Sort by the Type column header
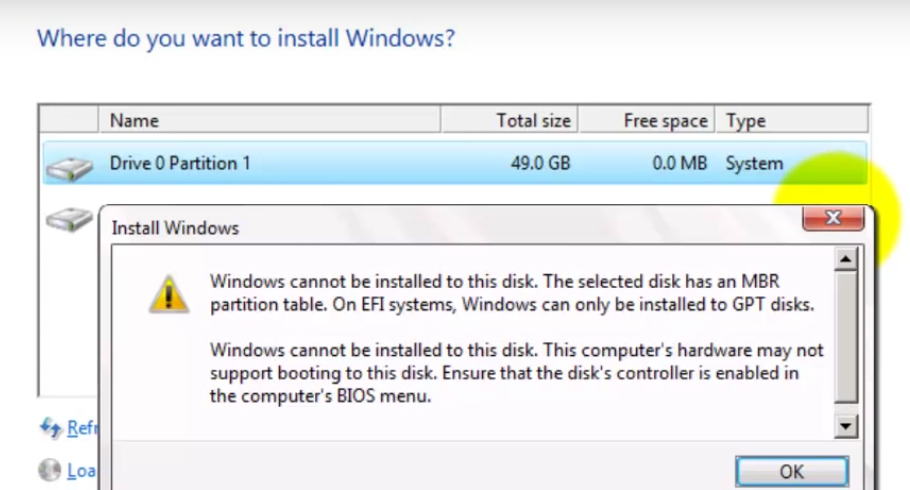This screenshot has height=490, width=910. (x=792, y=120)
